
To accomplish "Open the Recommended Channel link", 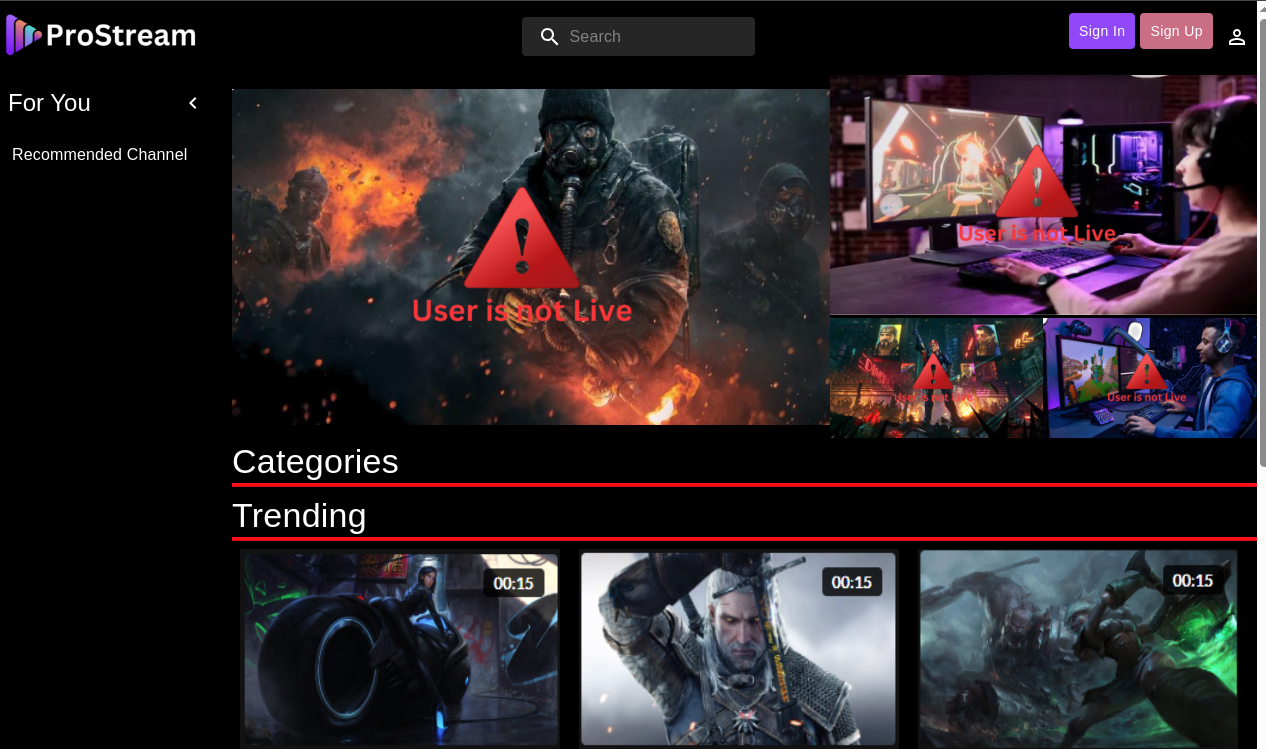I will pos(99,154).
